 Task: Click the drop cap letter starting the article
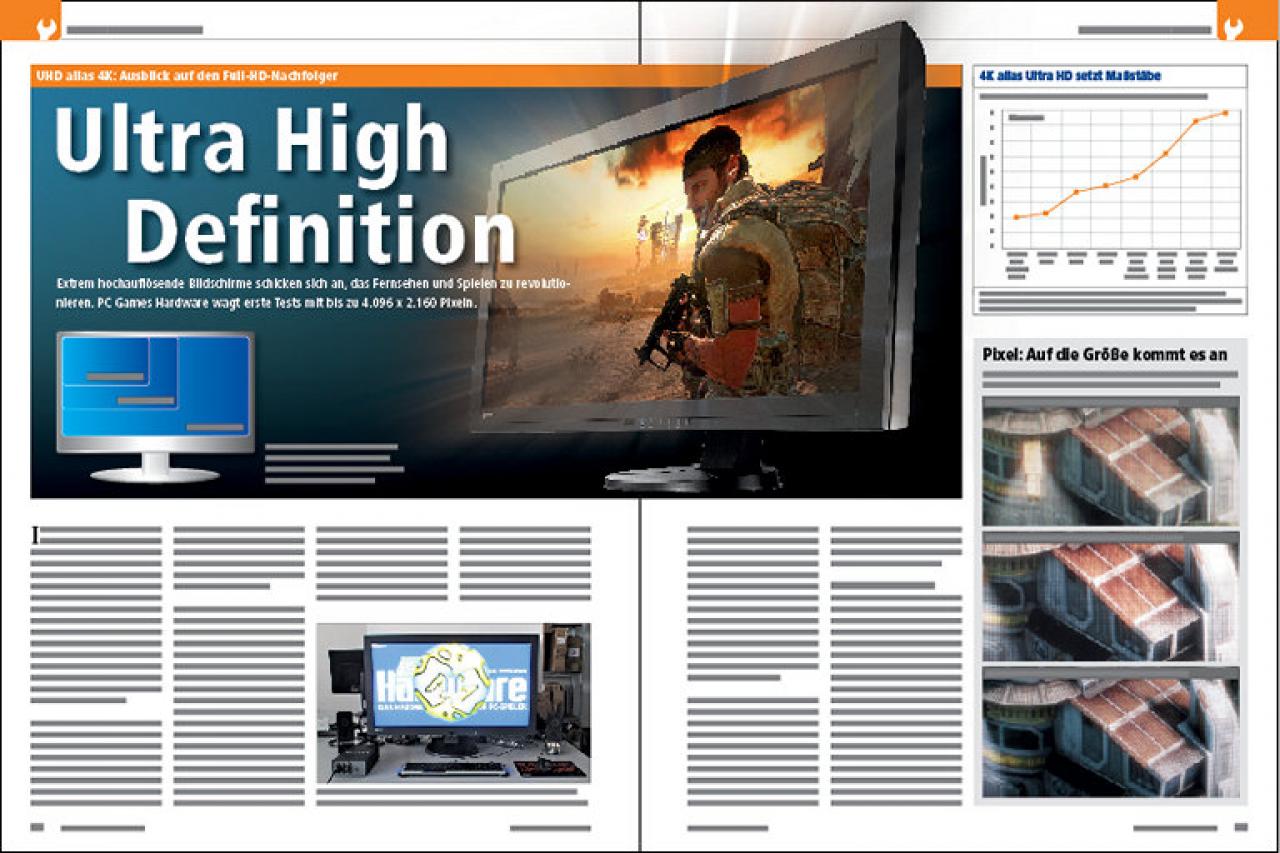36,536
